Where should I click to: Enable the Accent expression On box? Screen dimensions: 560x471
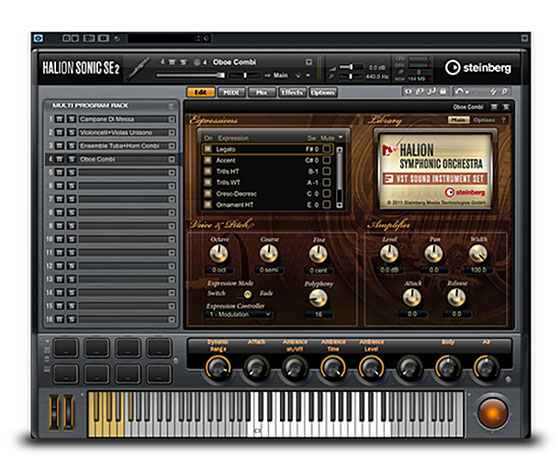[x=208, y=160]
